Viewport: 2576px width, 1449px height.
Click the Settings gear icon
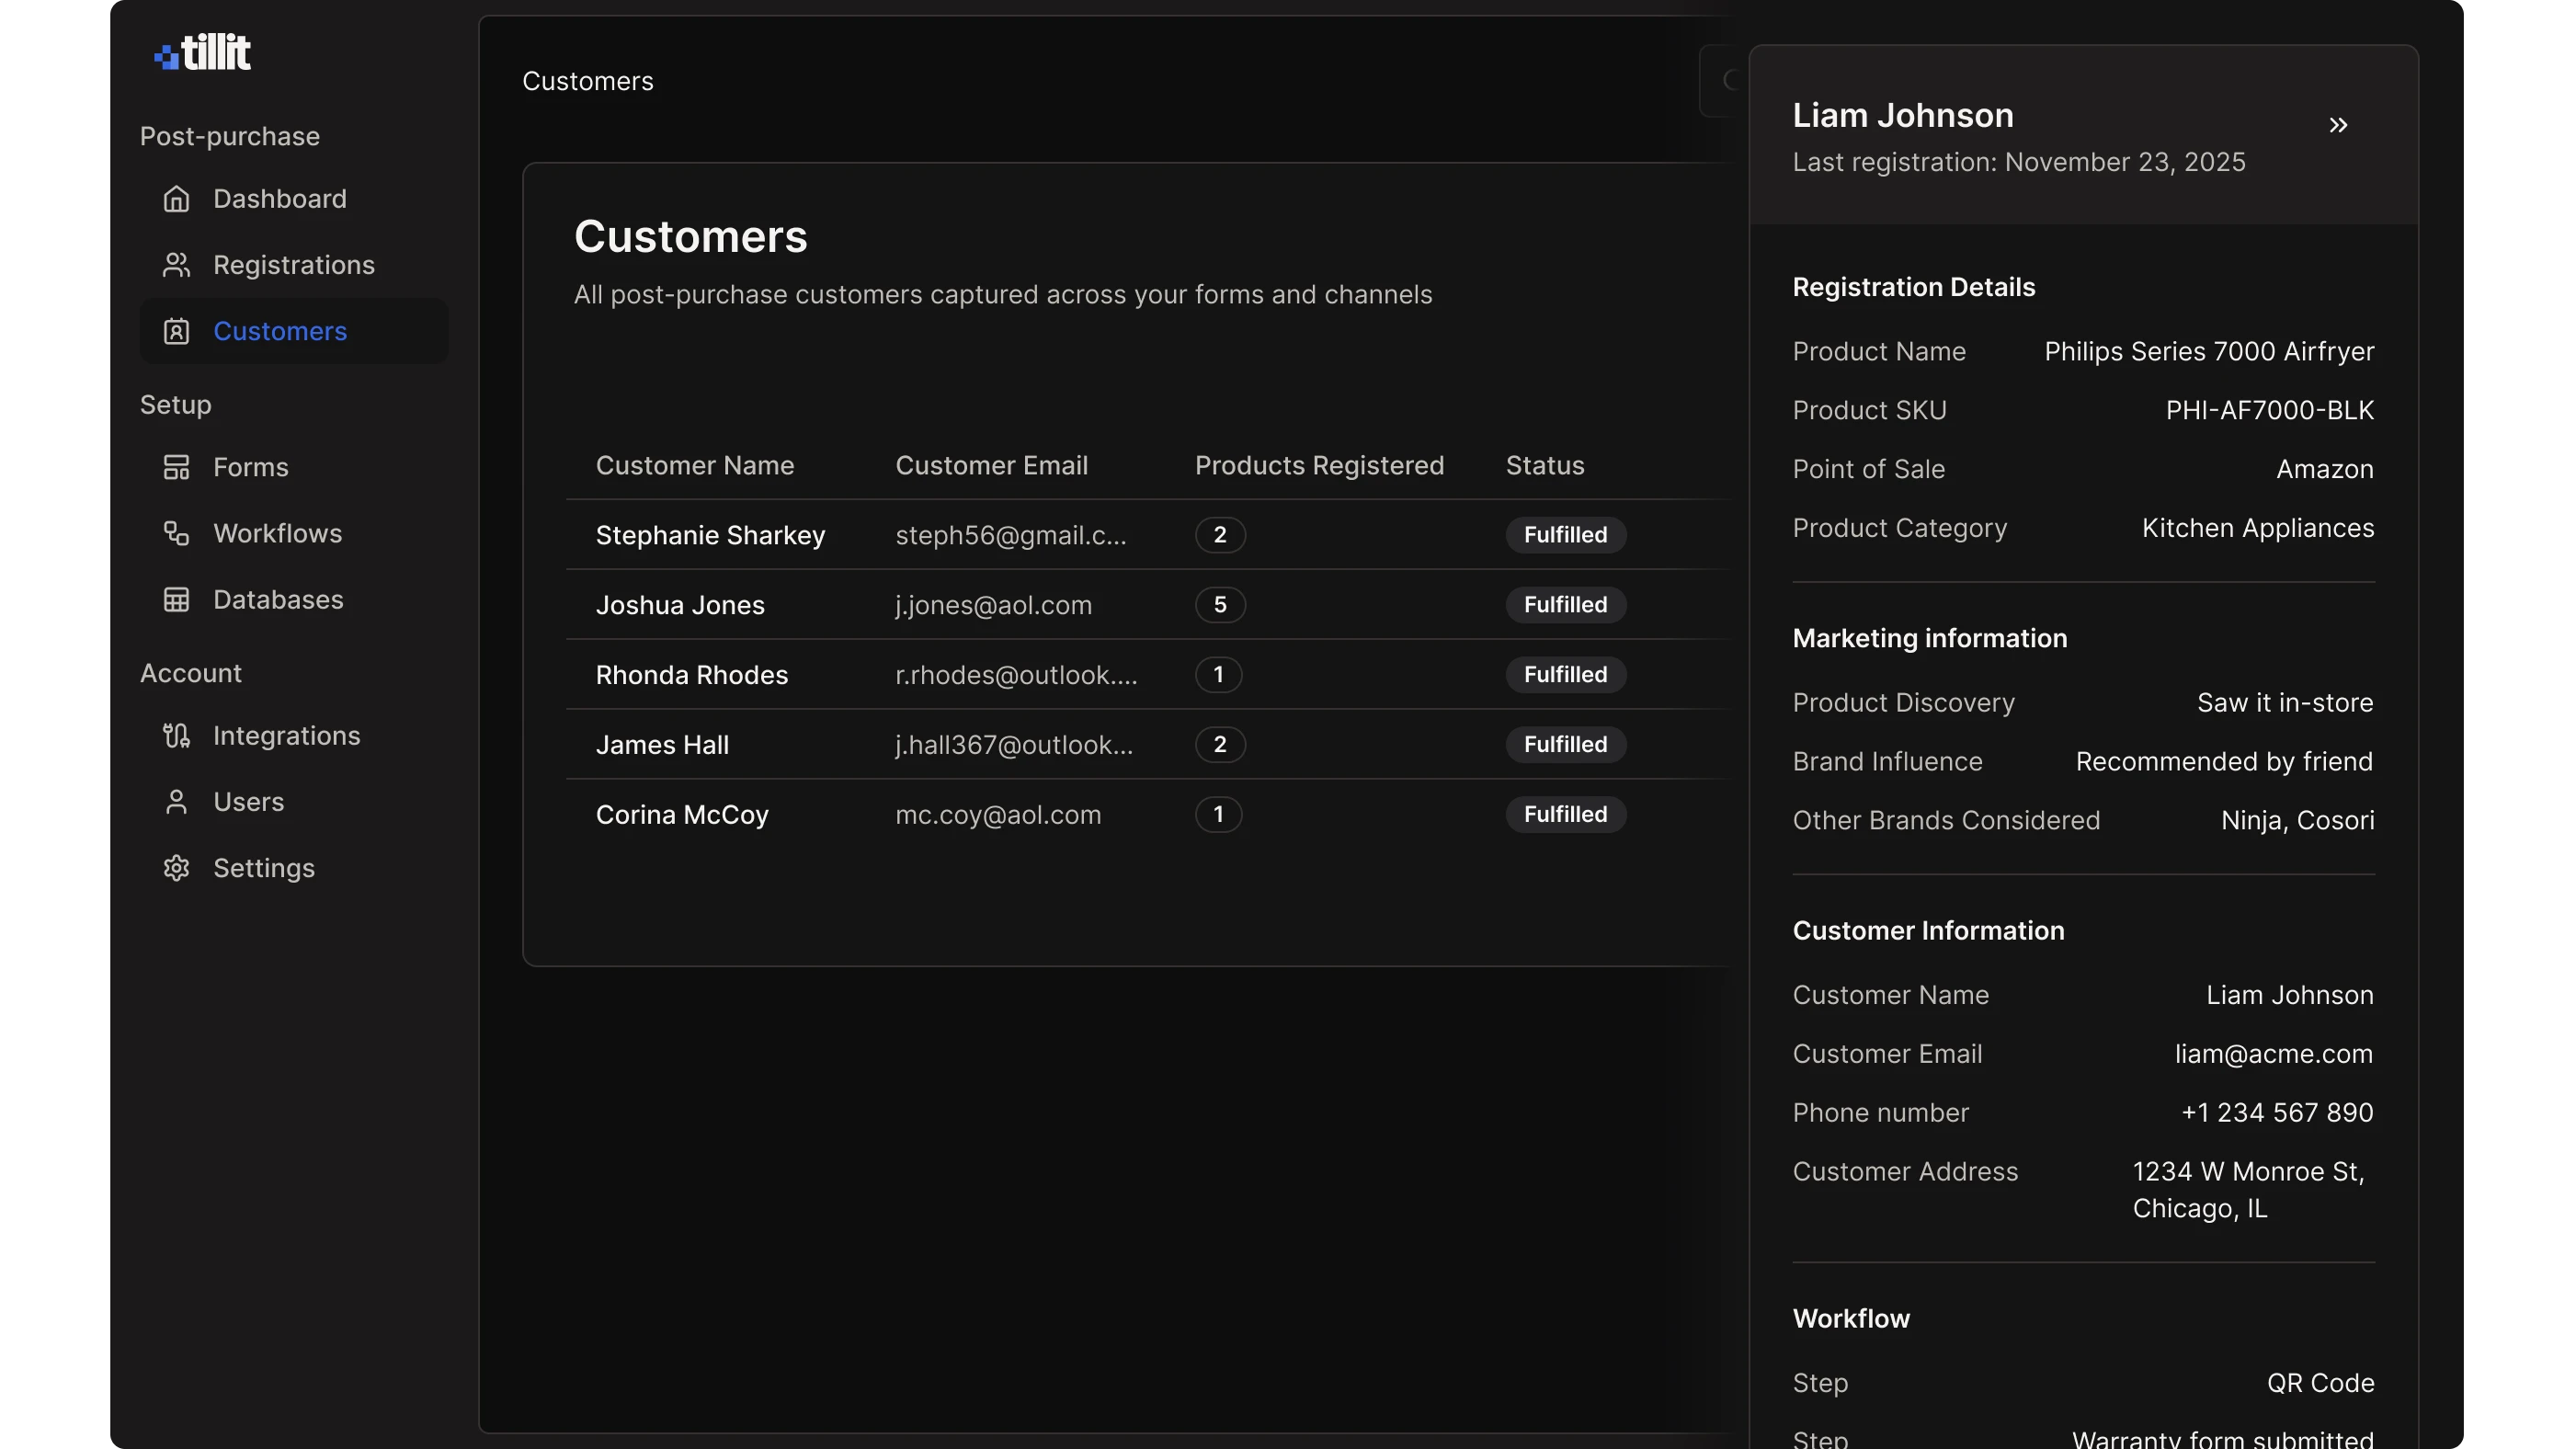click(176, 868)
